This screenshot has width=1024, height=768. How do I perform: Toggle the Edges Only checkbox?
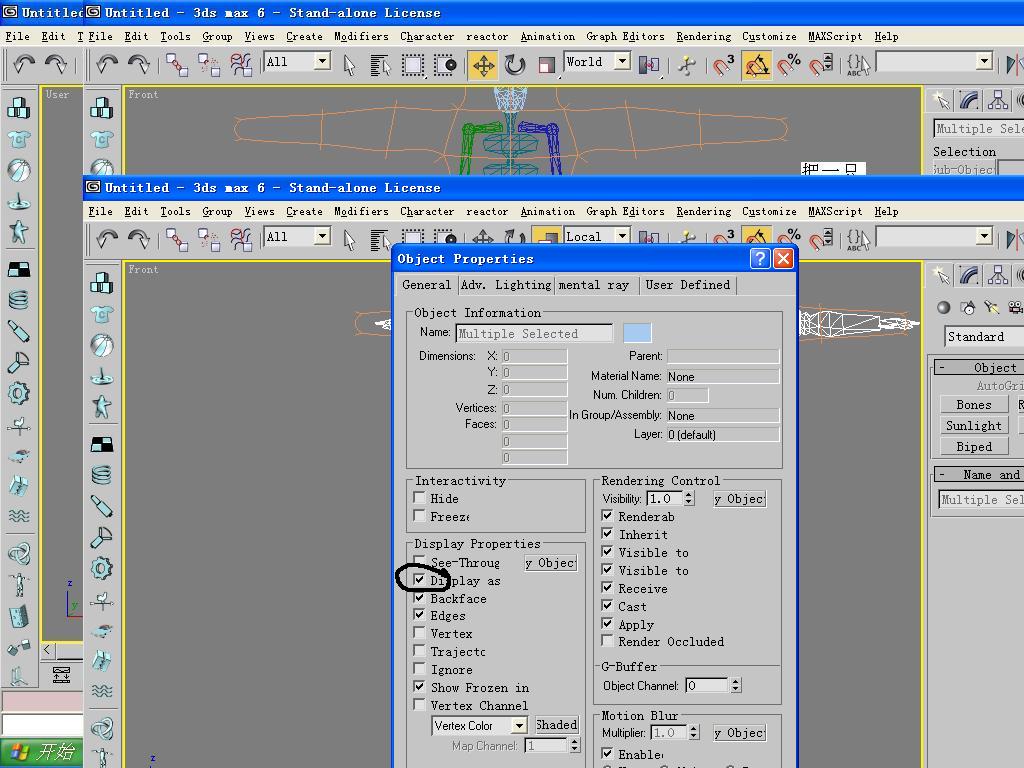click(419, 615)
